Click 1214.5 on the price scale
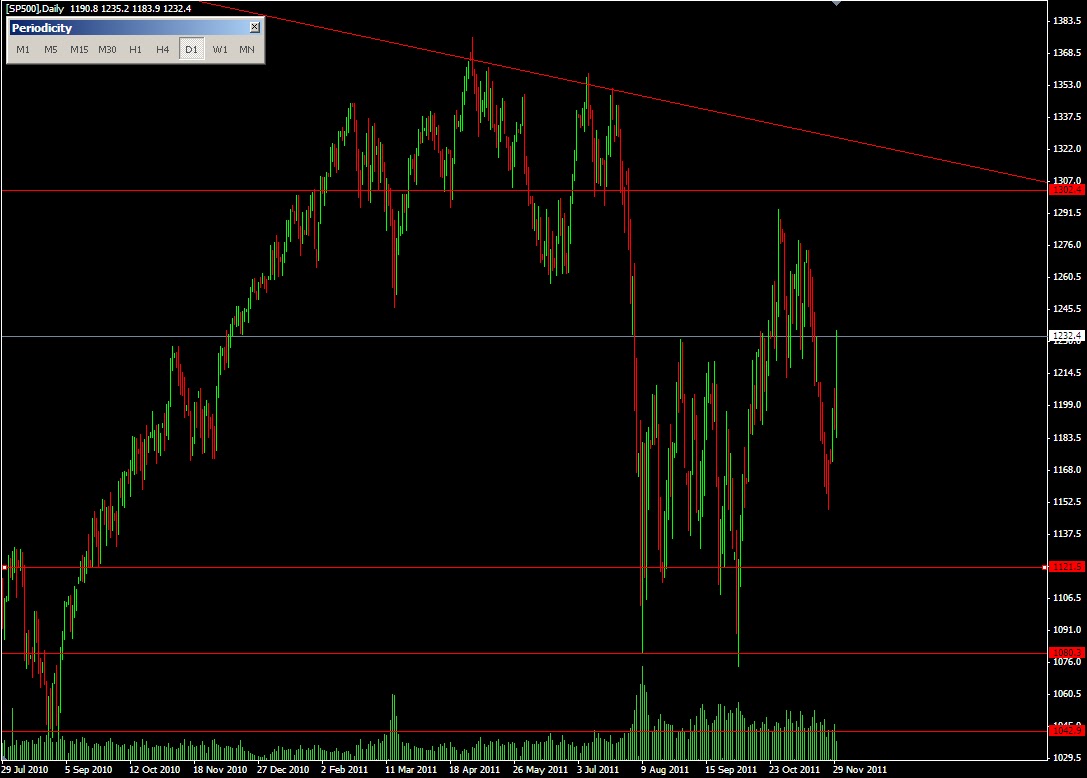 1068,372
